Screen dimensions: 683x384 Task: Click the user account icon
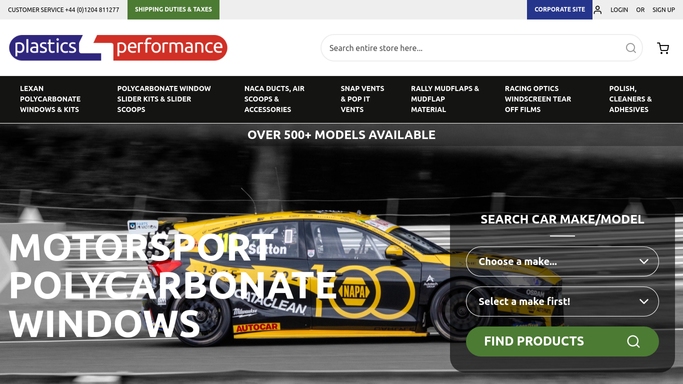coord(598,10)
